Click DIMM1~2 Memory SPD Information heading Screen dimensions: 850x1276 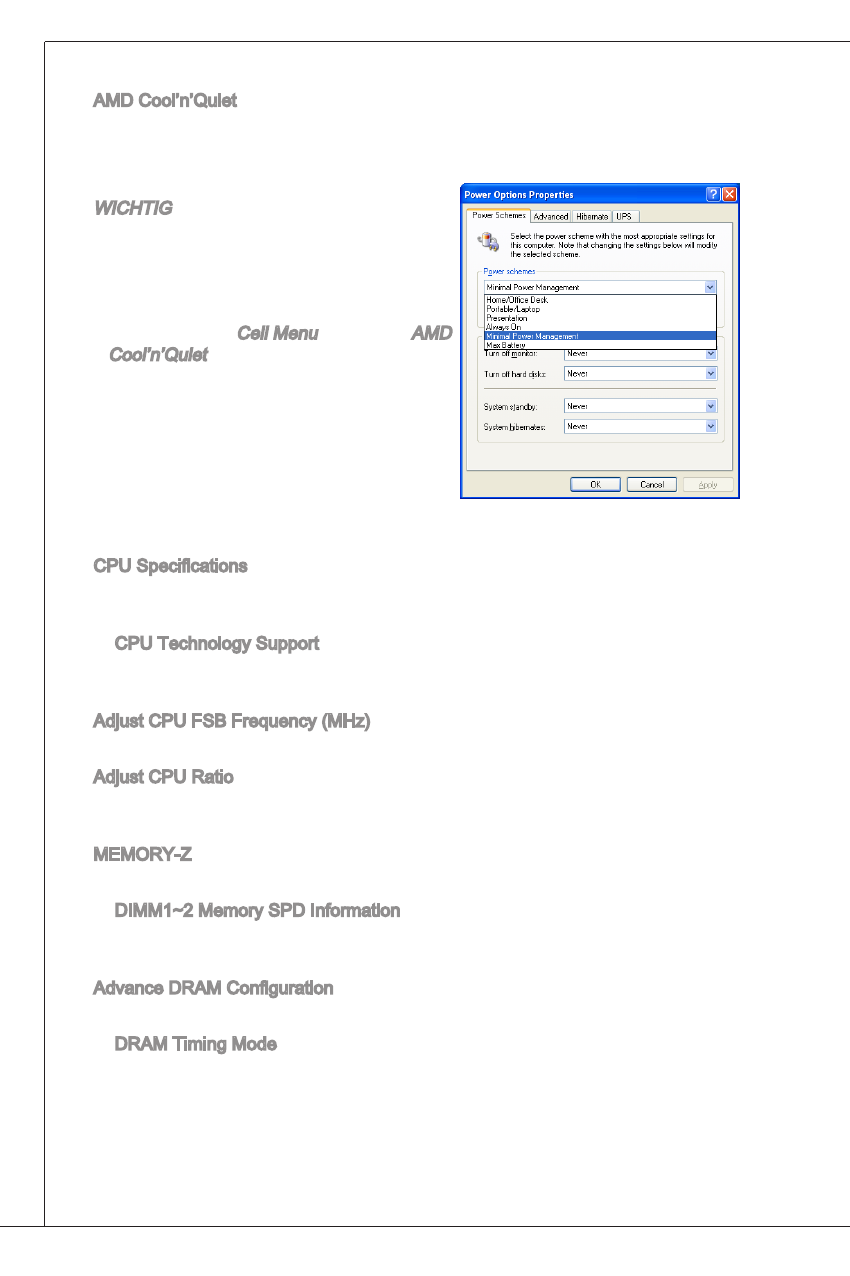click(x=257, y=911)
